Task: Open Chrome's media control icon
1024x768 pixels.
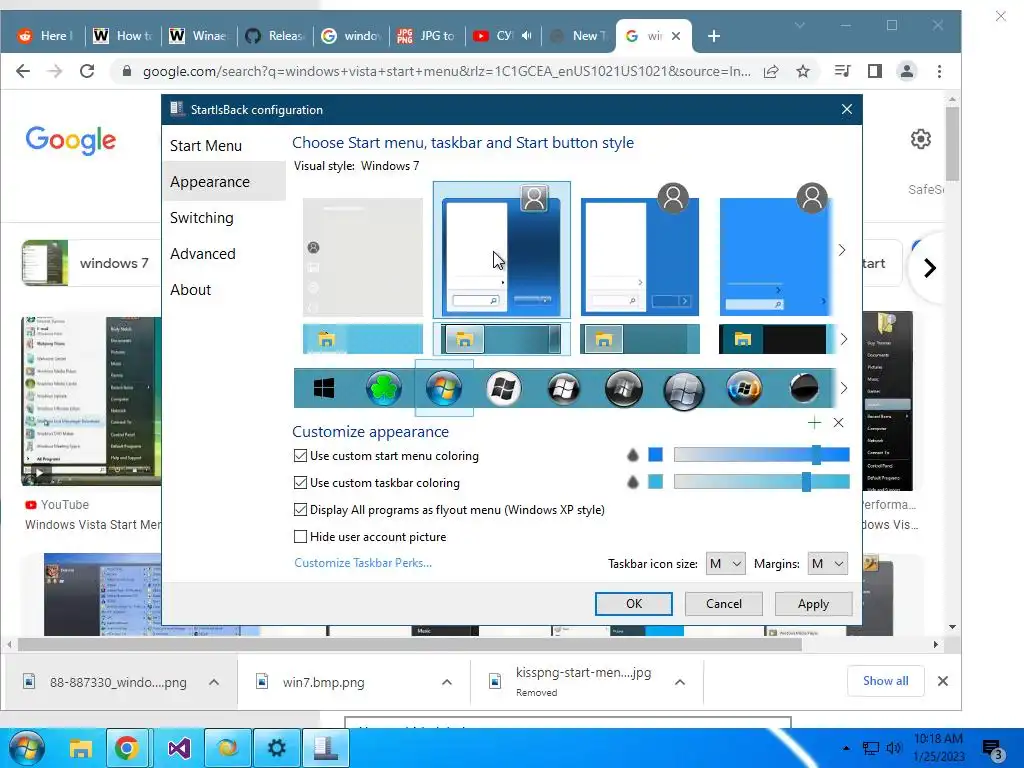Action: coord(842,71)
